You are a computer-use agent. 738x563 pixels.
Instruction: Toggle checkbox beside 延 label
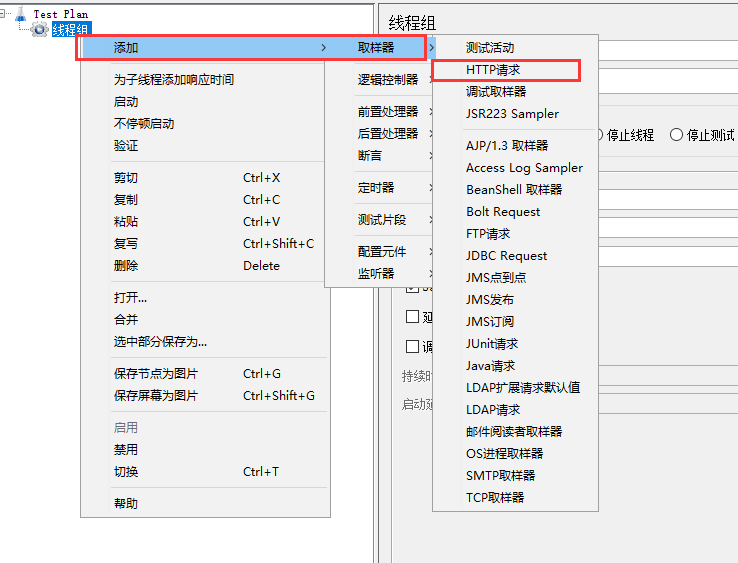tap(412, 316)
